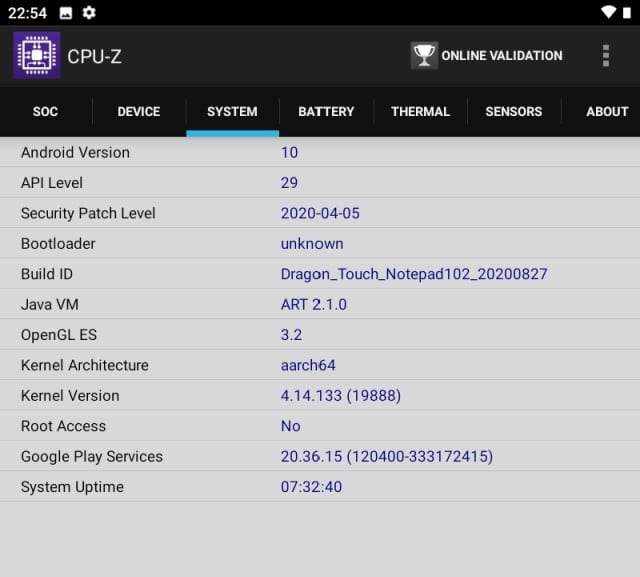Tap the kernel value 4.14.133 (19888)
This screenshot has width=640, height=577.
point(341,395)
